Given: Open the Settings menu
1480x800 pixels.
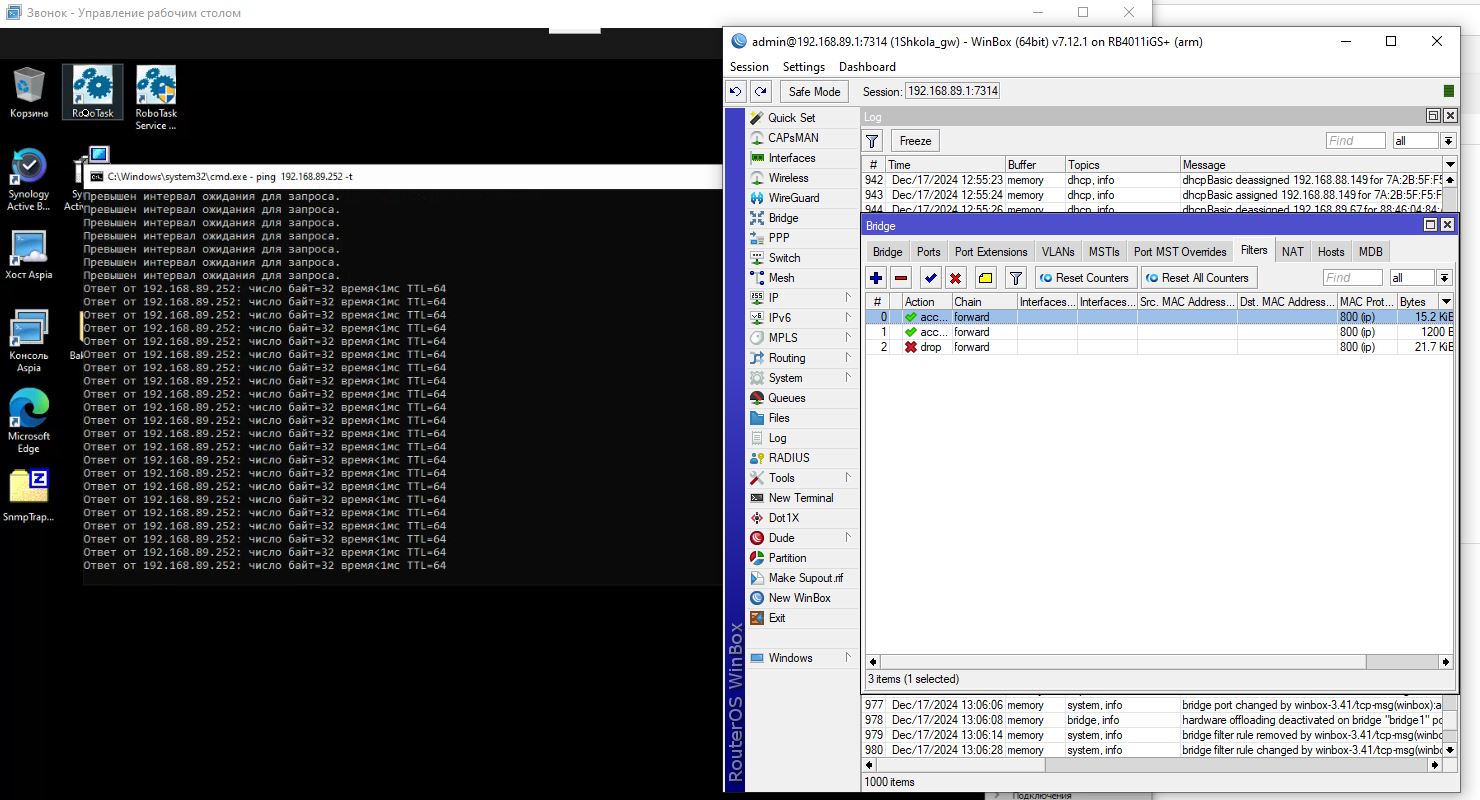Looking at the screenshot, I should pos(804,67).
